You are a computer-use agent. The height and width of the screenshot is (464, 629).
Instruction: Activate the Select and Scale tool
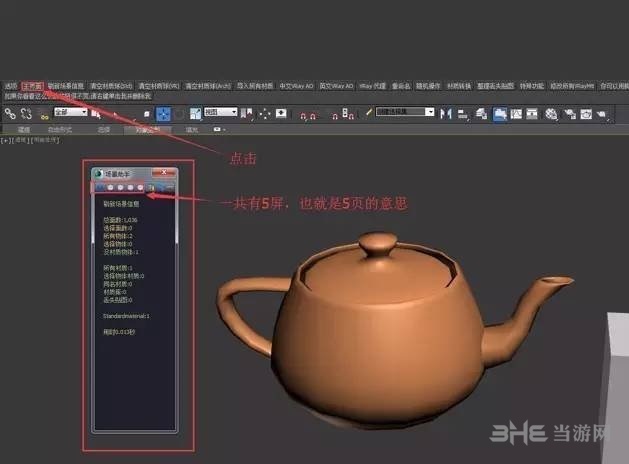pos(195,114)
